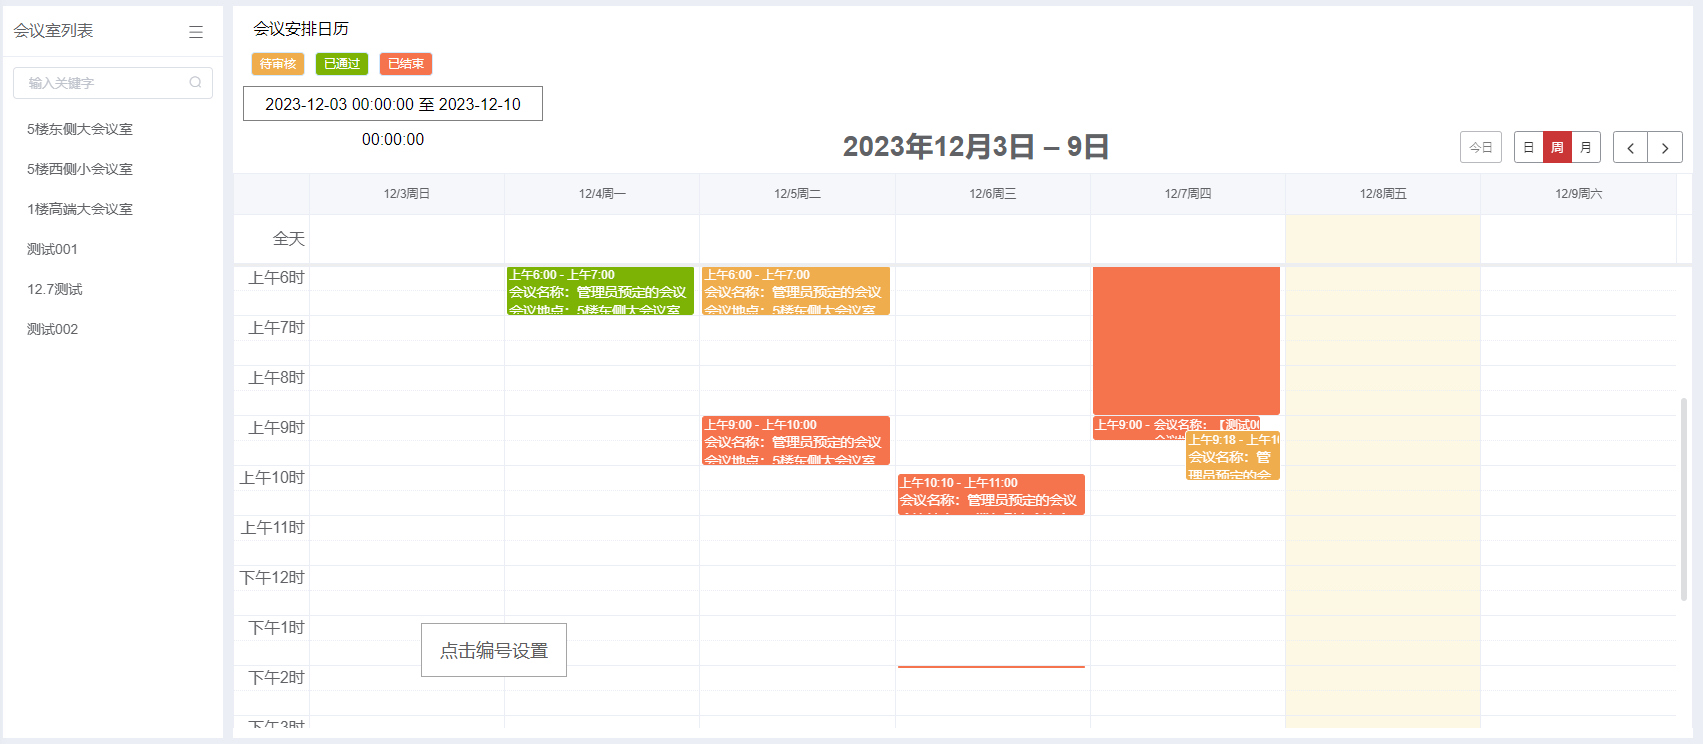
Task: Go to previous week arrow
Action: pyautogui.click(x=1630, y=148)
